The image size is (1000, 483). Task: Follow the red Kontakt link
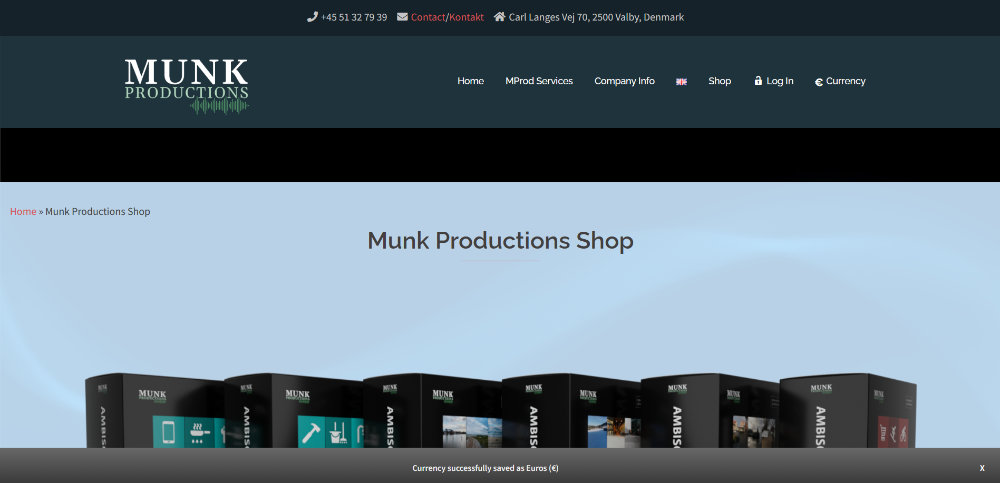(x=466, y=17)
